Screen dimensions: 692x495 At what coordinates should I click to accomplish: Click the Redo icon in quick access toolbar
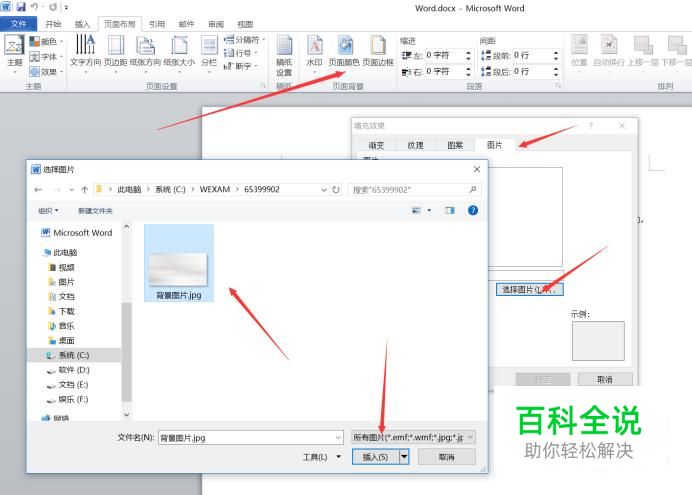[x=53, y=7]
